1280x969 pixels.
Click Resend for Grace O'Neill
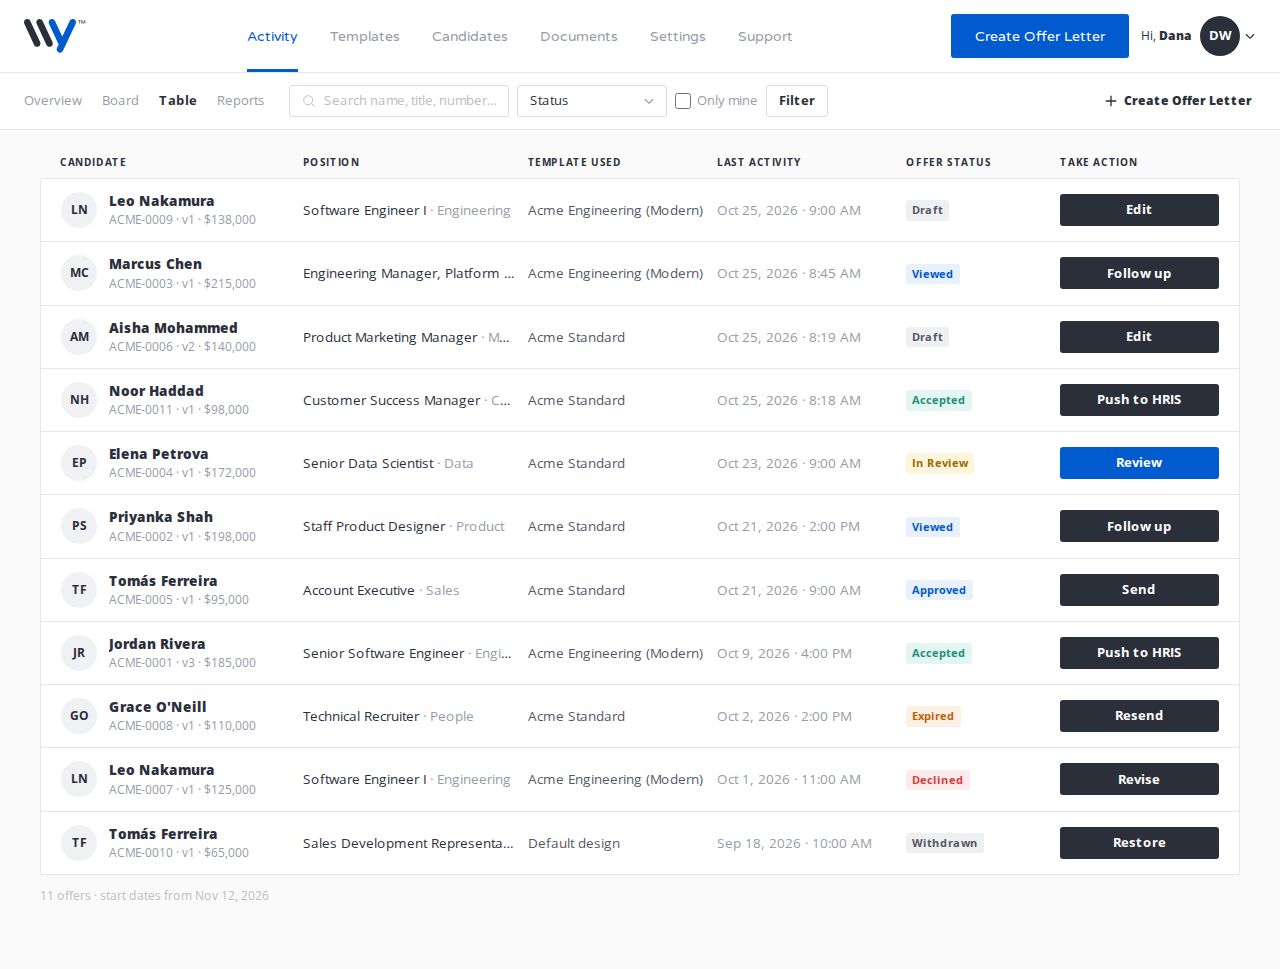tap(1139, 716)
